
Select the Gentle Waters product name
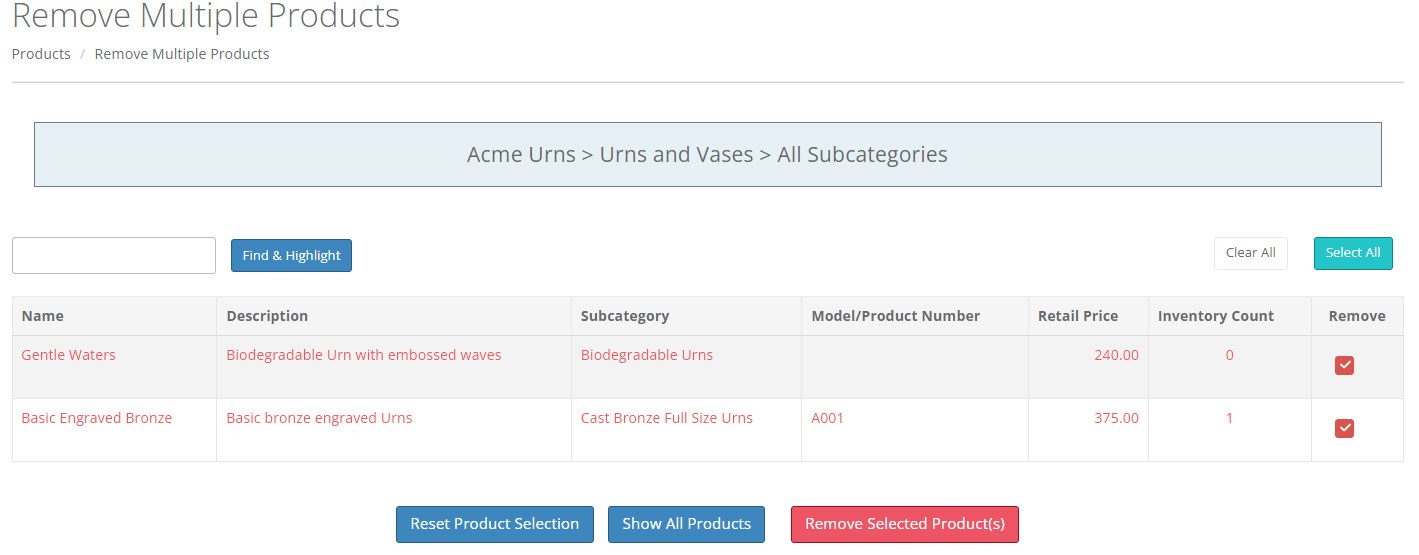click(68, 355)
